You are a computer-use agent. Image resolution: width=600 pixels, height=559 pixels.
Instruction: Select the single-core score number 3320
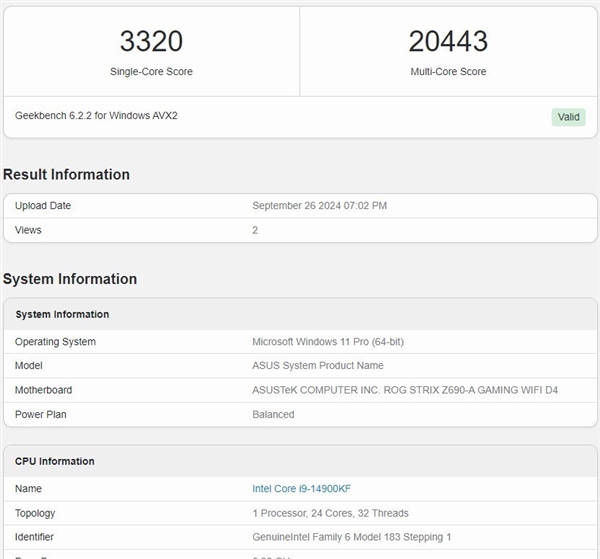coord(151,41)
